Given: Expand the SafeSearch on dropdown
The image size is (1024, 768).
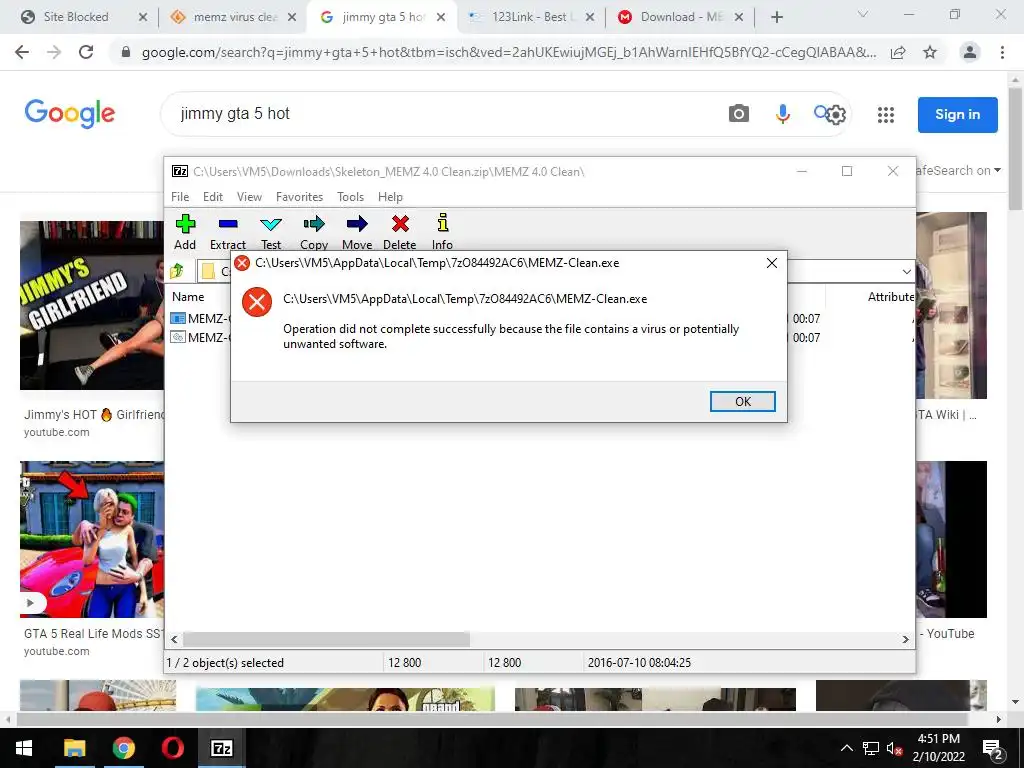Looking at the screenshot, I should point(958,170).
